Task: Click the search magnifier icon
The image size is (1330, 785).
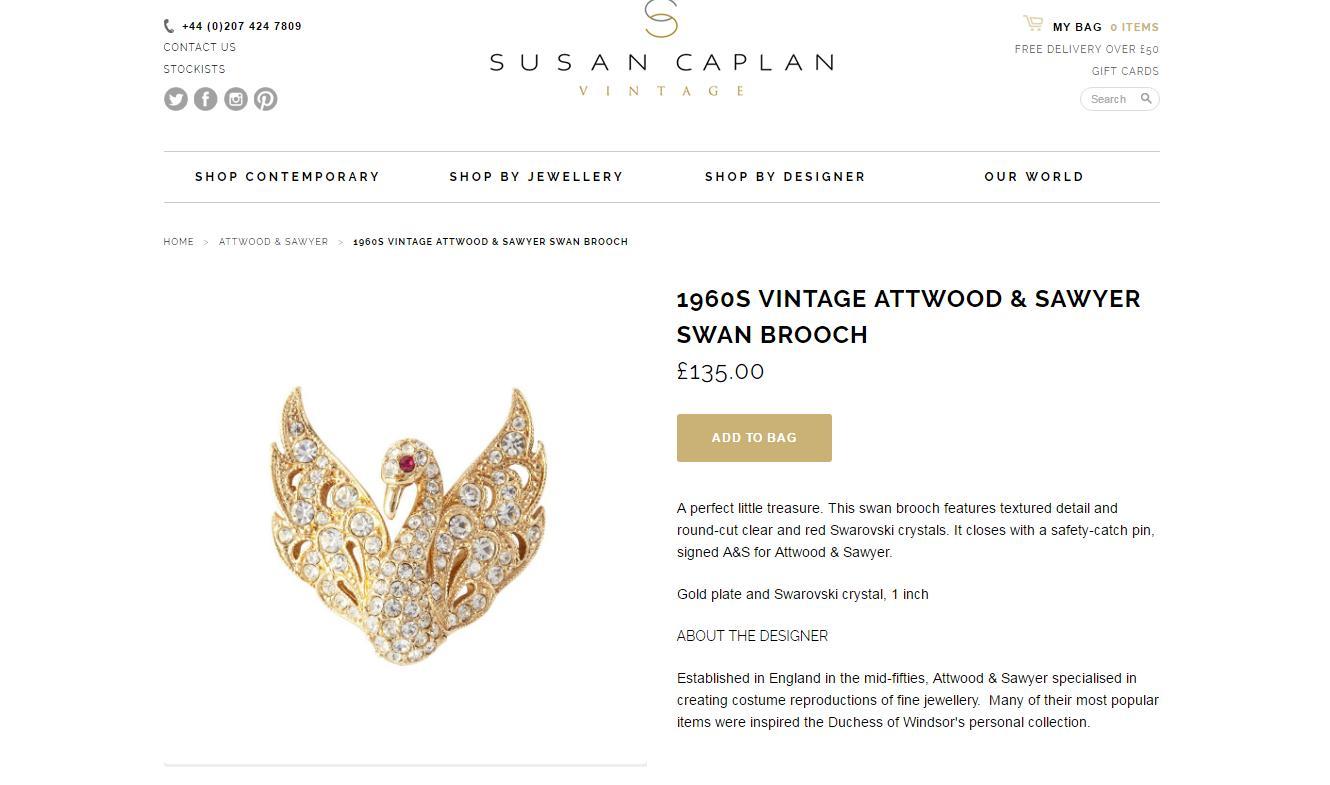Action: [x=1146, y=99]
